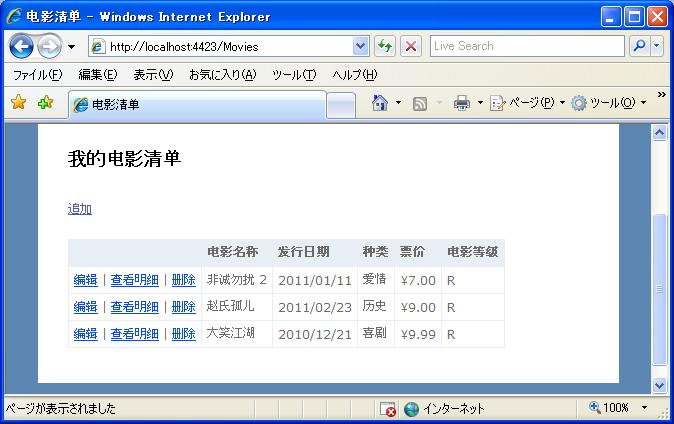Click the 追加 link
This screenshot has height=424, width=674.
(x=80, y=209)
